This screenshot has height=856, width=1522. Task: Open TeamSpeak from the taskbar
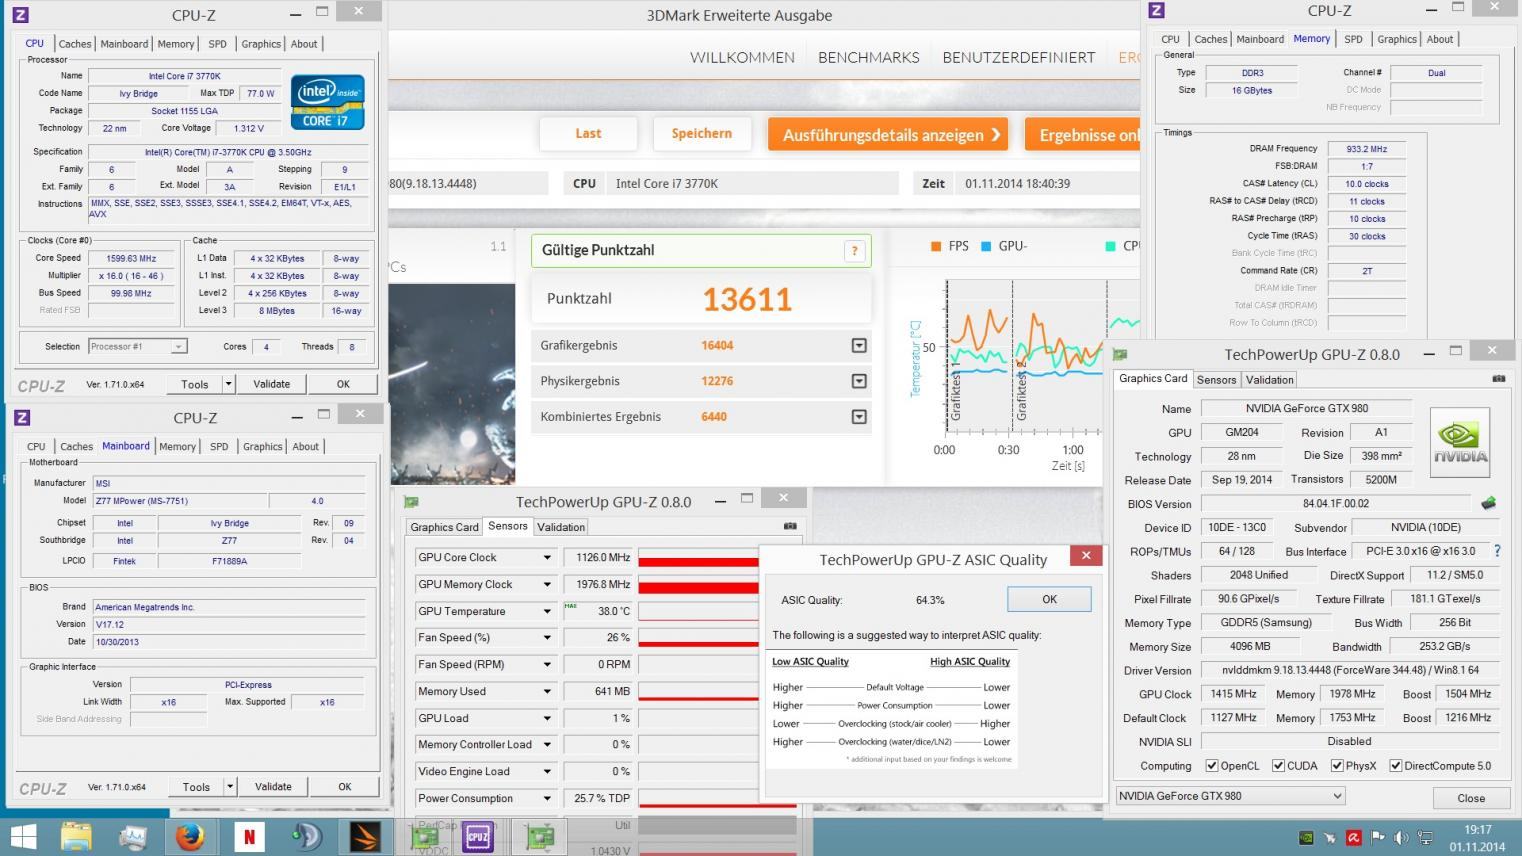(306, 836)
